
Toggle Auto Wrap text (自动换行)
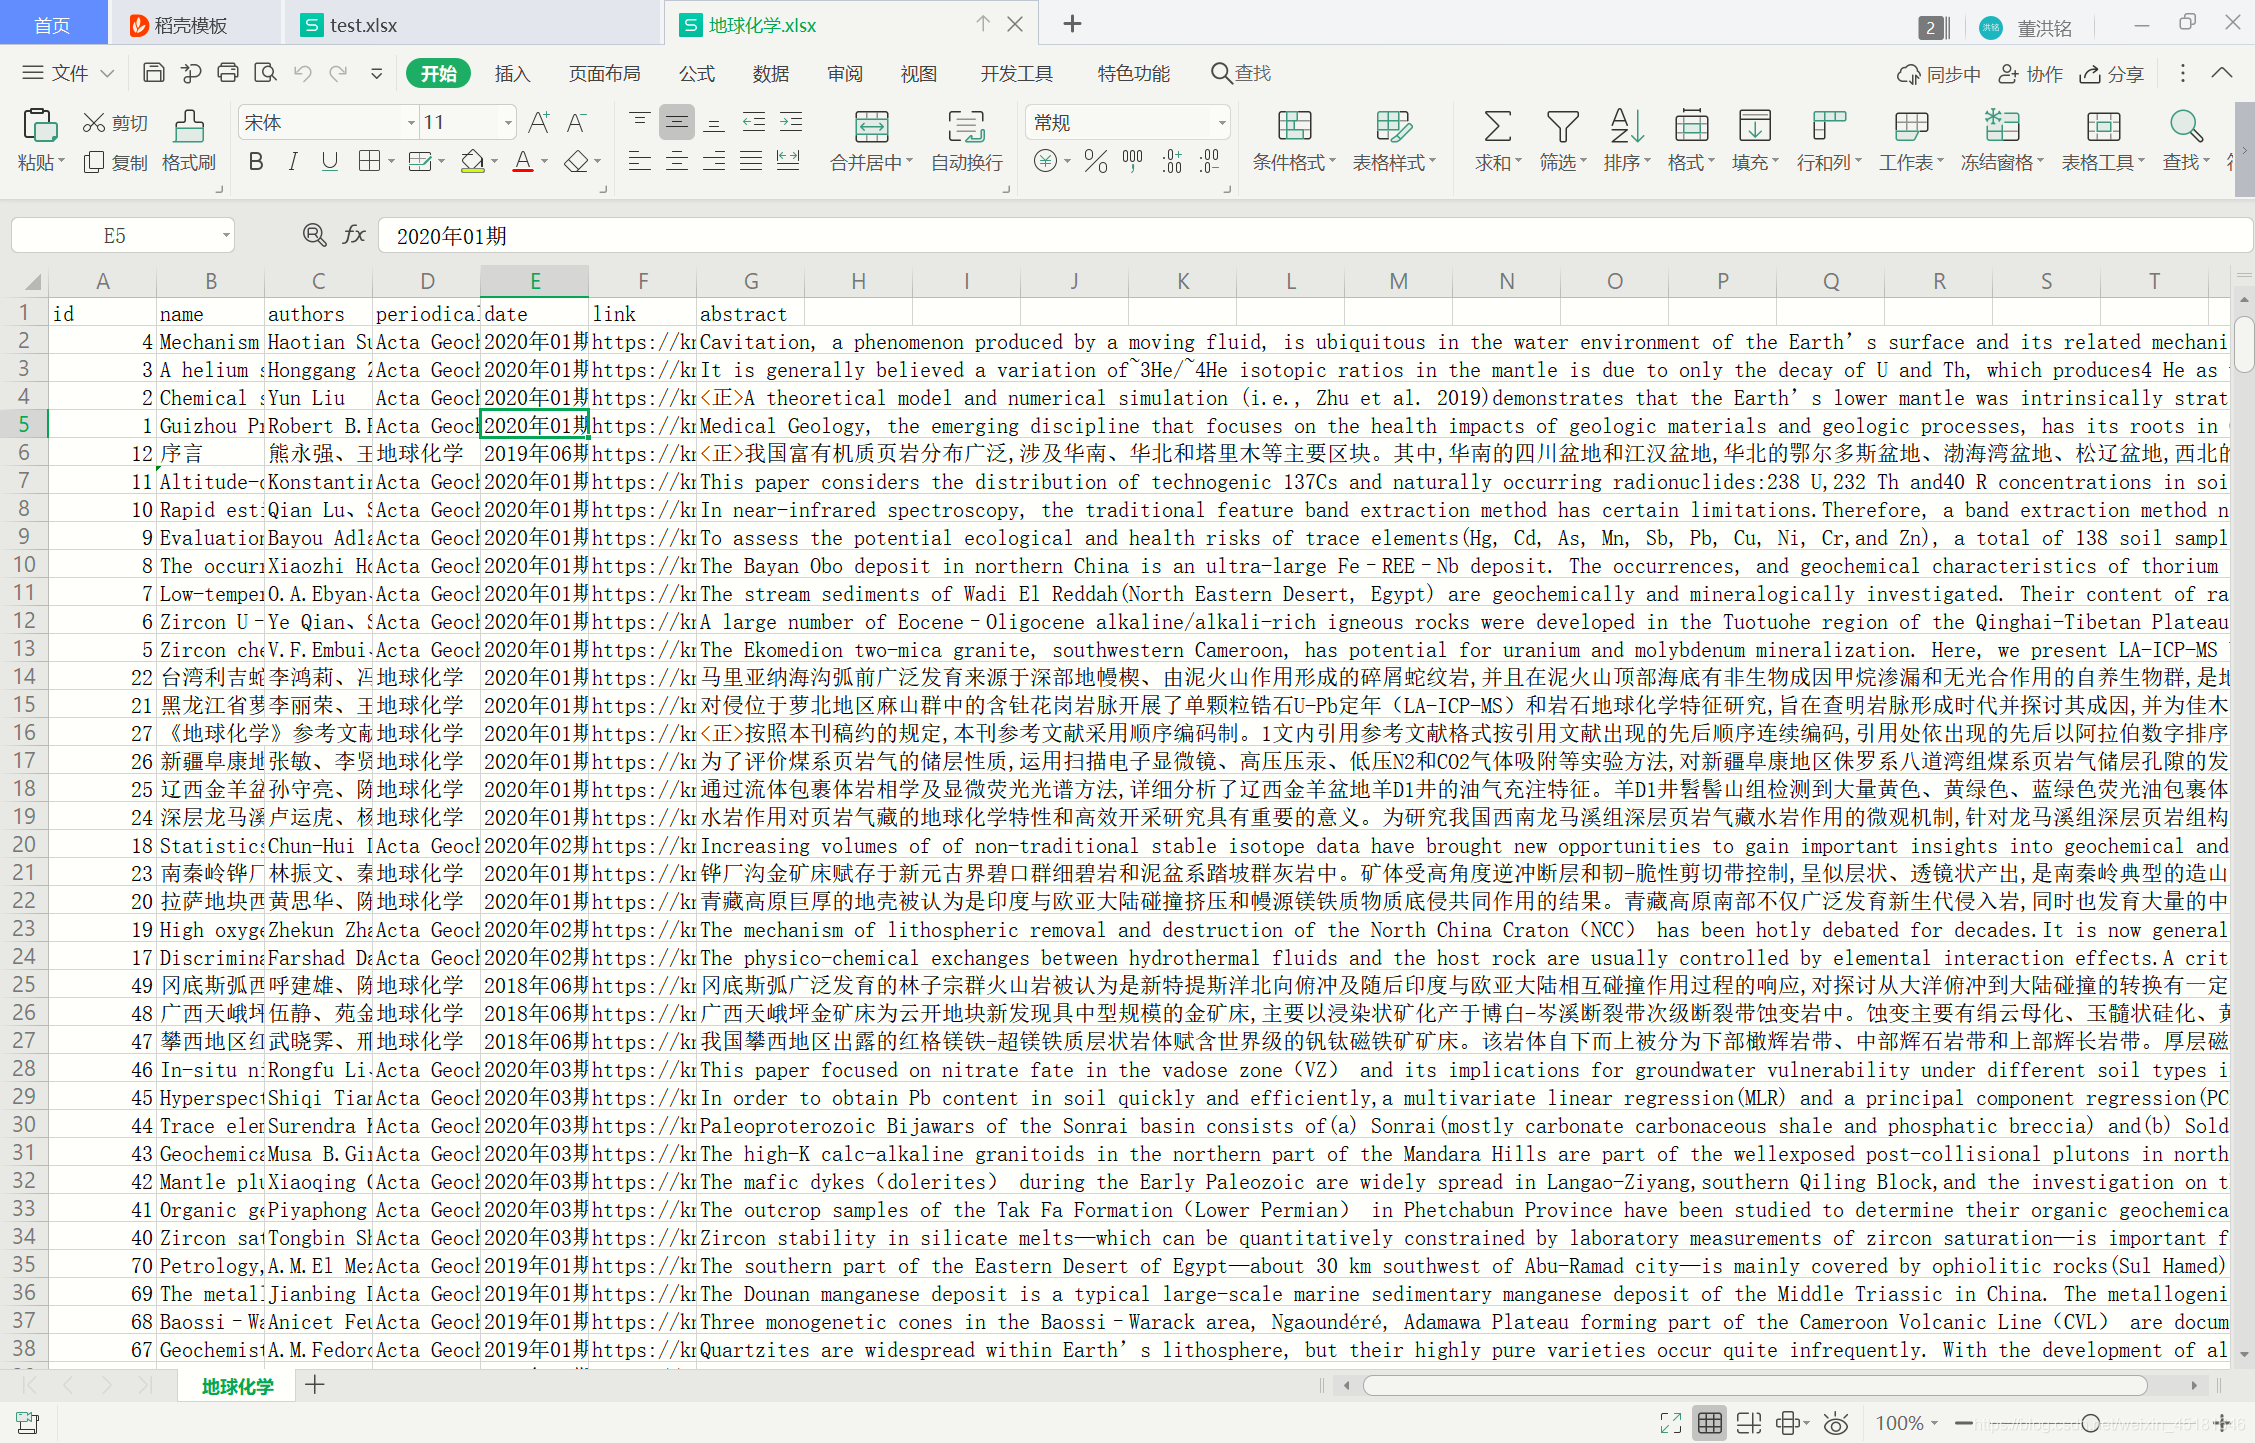966,127
